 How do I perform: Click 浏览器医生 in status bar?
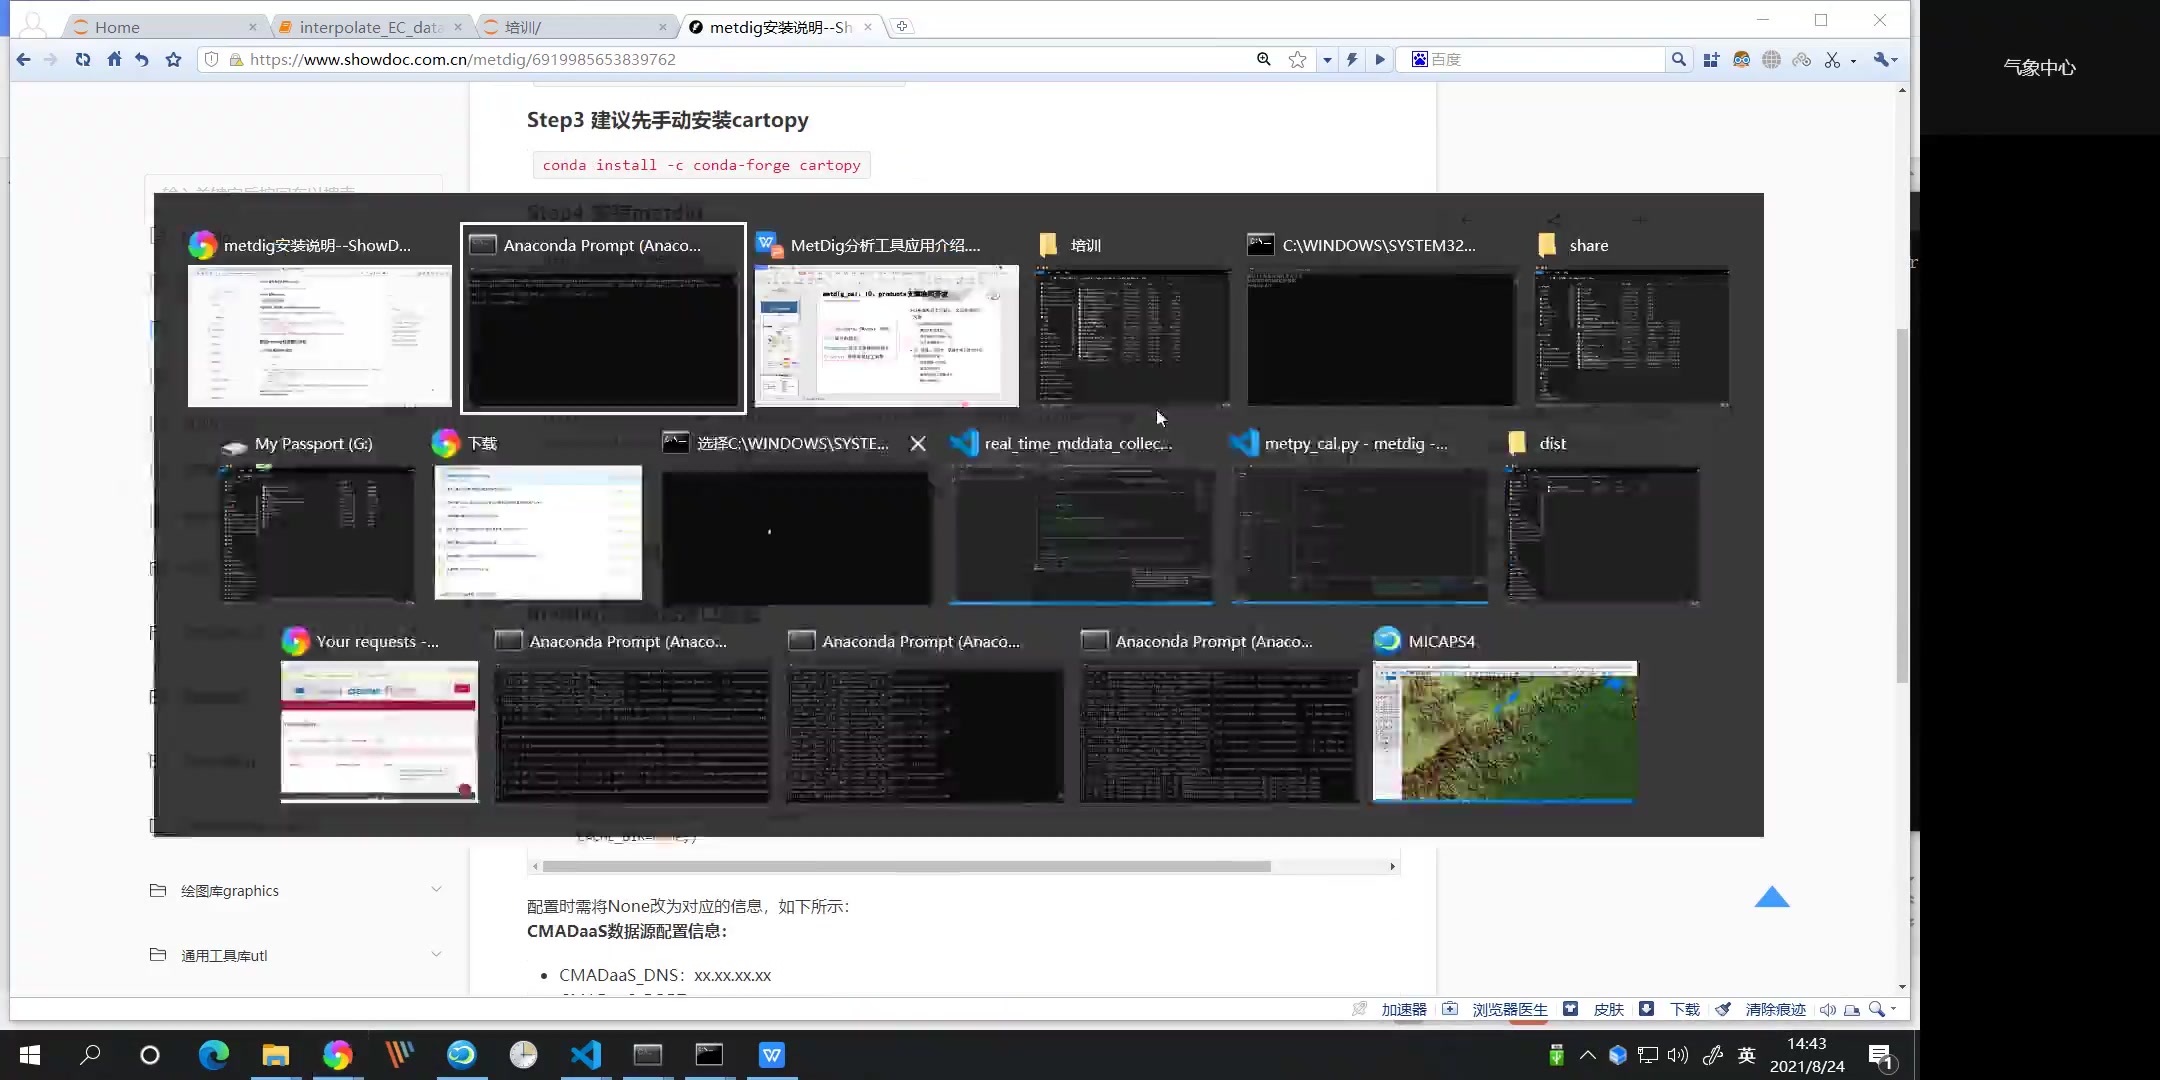[x=1509, y=1009]
